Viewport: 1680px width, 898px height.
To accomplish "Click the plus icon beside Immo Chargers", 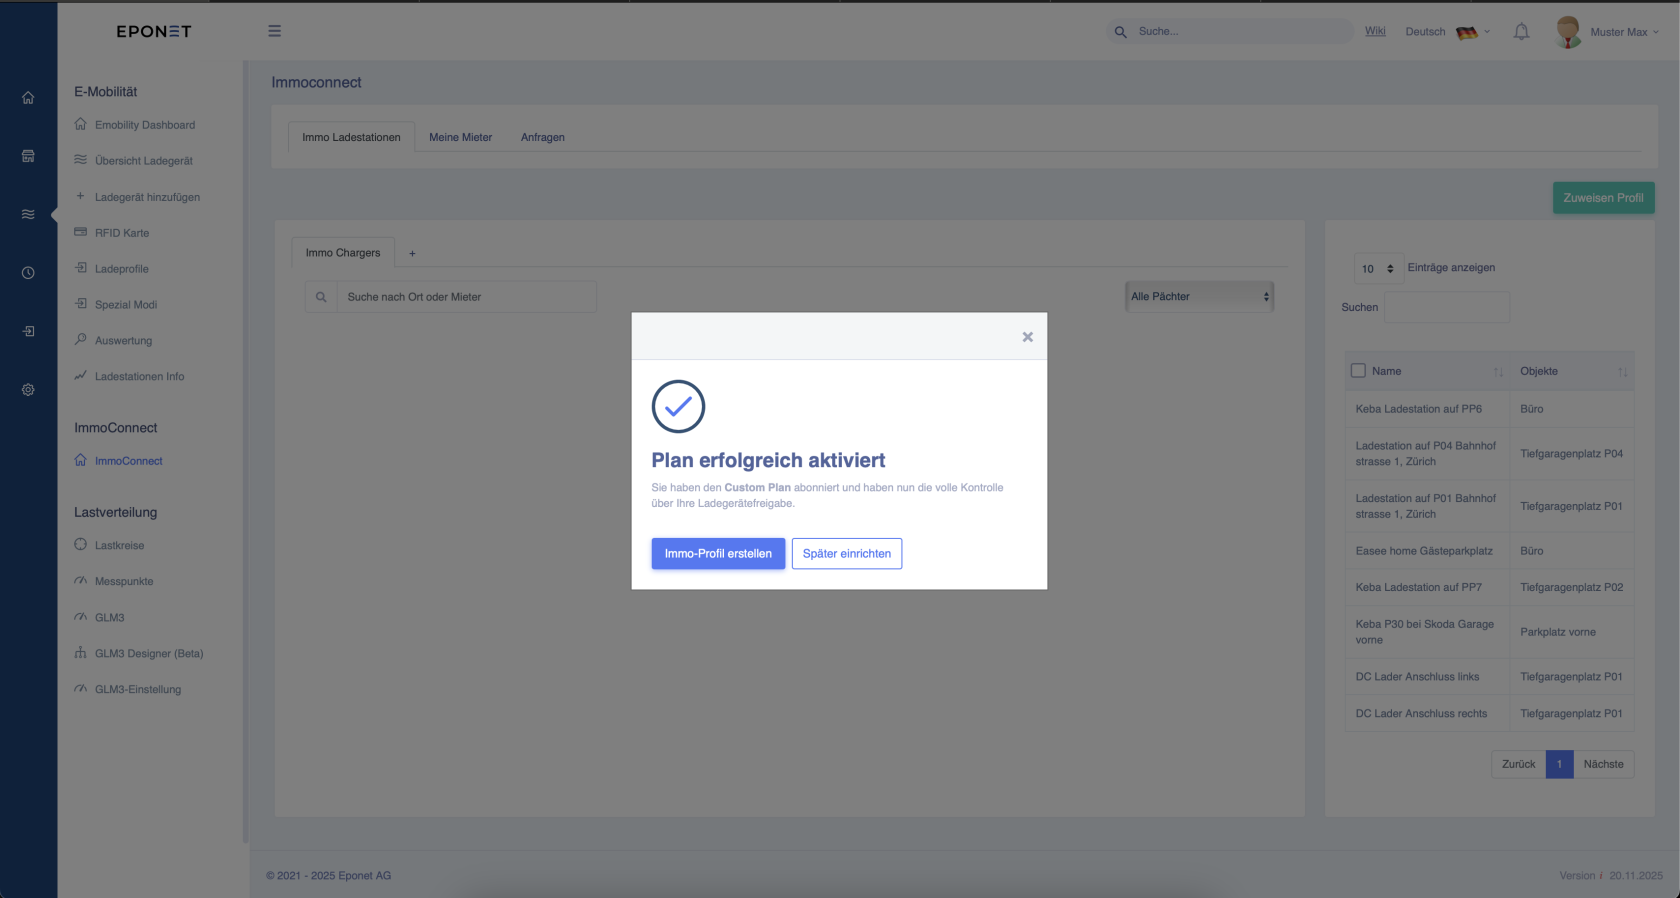I will click(412, 254).
